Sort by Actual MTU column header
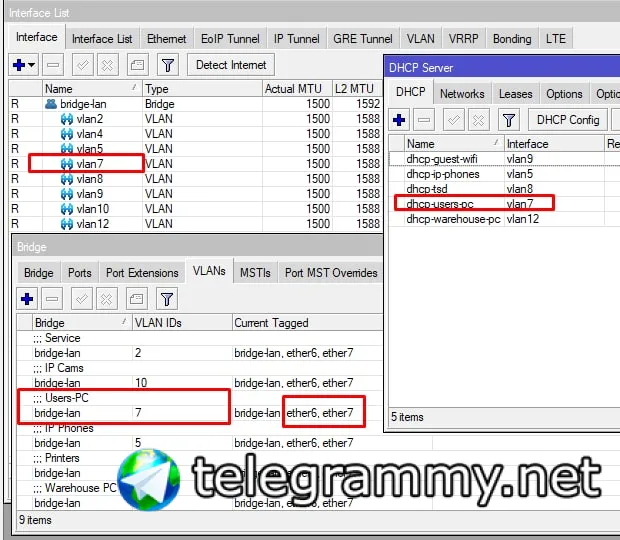The image size is (620, 540). point(297,89)
